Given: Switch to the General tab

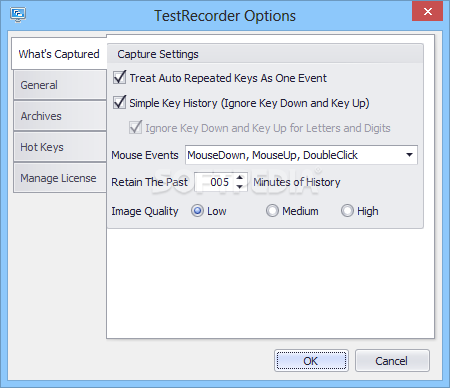Looking at the screenshot, I should (x=60, y=85).
